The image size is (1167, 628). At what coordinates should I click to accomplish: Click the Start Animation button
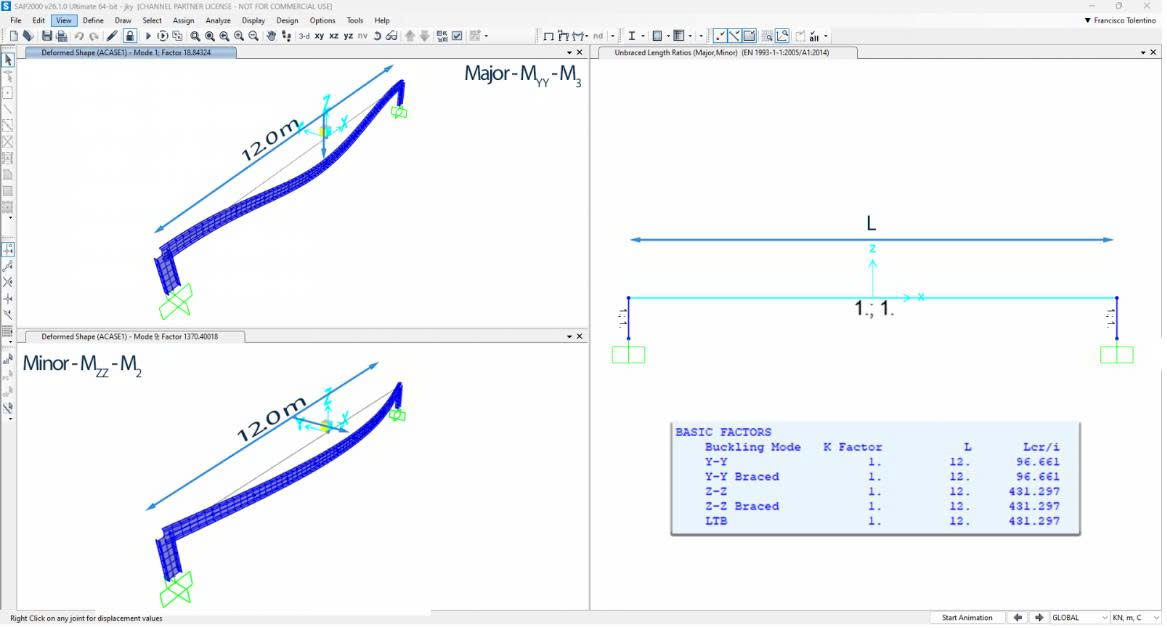[967, 618]
